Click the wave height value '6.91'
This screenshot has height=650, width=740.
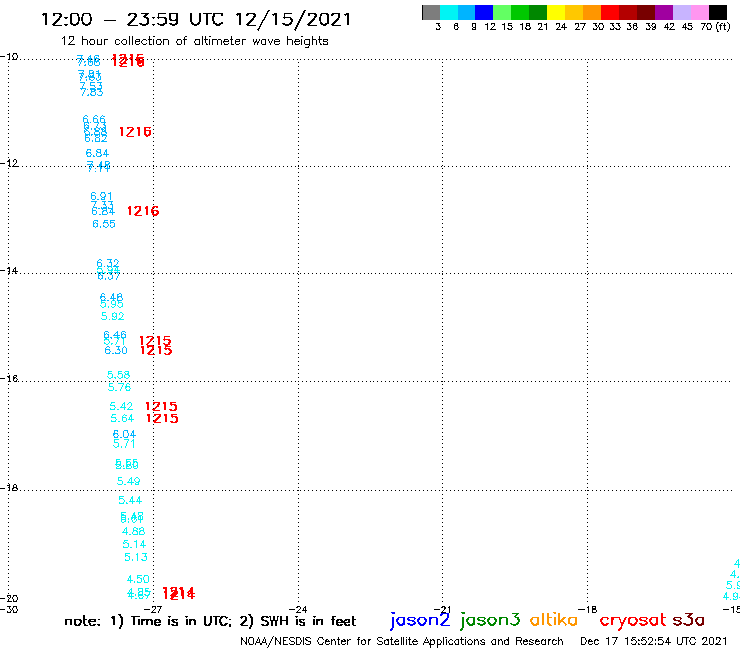[x=101, y=196]
